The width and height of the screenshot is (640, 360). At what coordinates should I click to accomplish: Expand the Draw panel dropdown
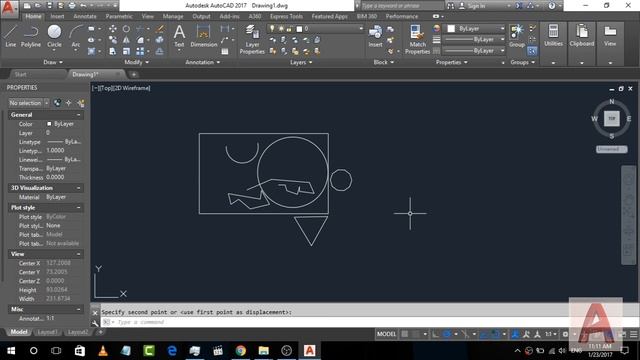click(53, 62)
